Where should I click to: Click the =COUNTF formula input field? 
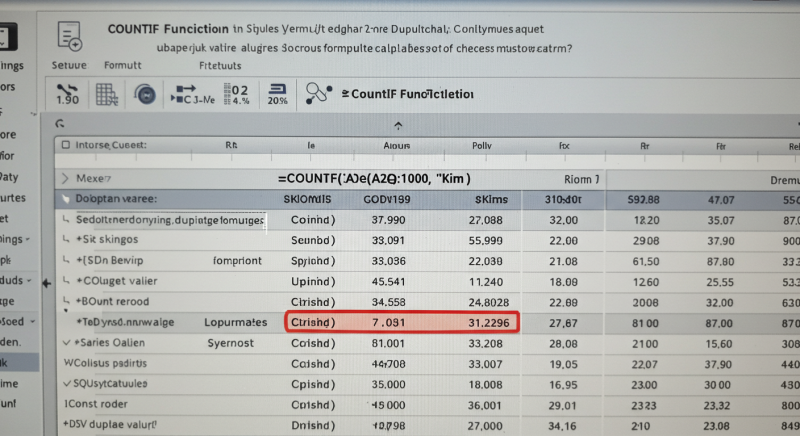[374, 178]
